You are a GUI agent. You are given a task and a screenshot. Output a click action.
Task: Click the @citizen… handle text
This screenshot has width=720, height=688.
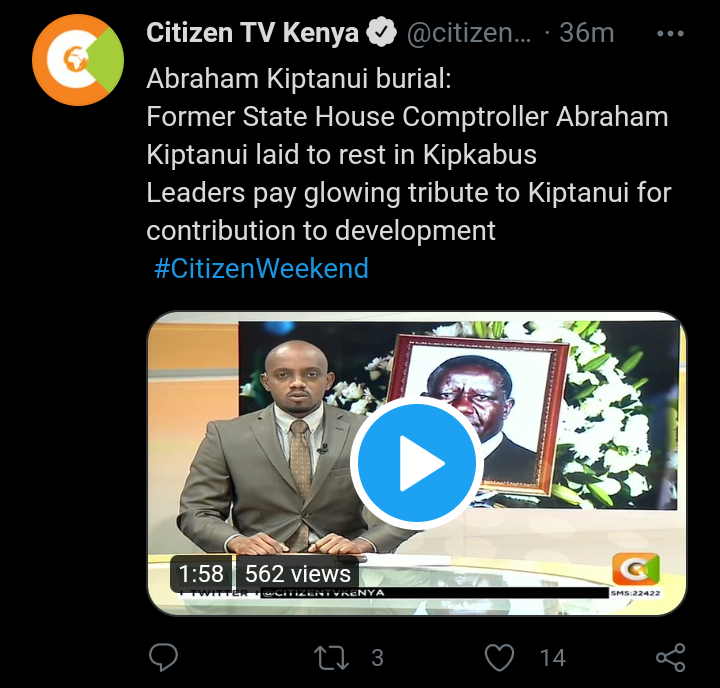tap(469, 33)
